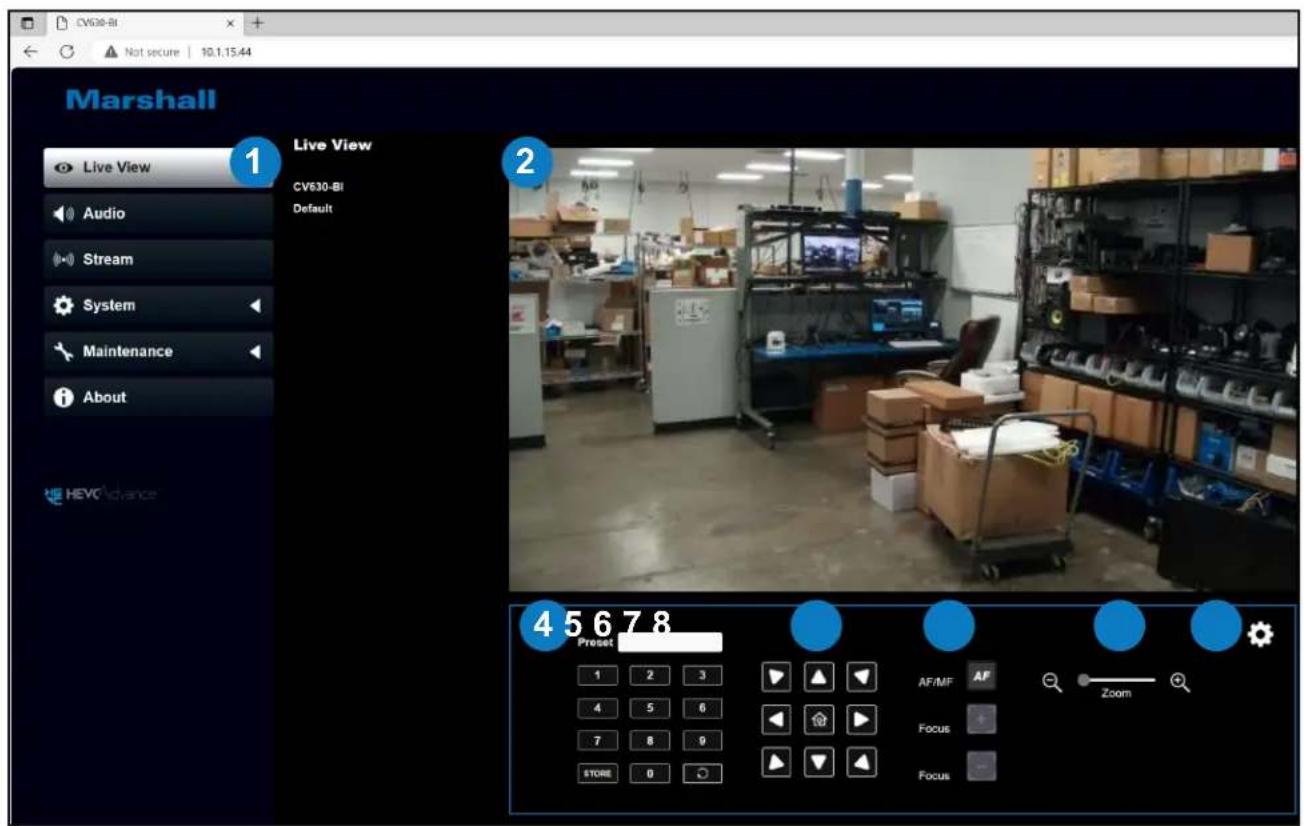This screenshot has height=826, width=1304.
Task: Toggle the AF autofocus button
Action: pos(981,676)
